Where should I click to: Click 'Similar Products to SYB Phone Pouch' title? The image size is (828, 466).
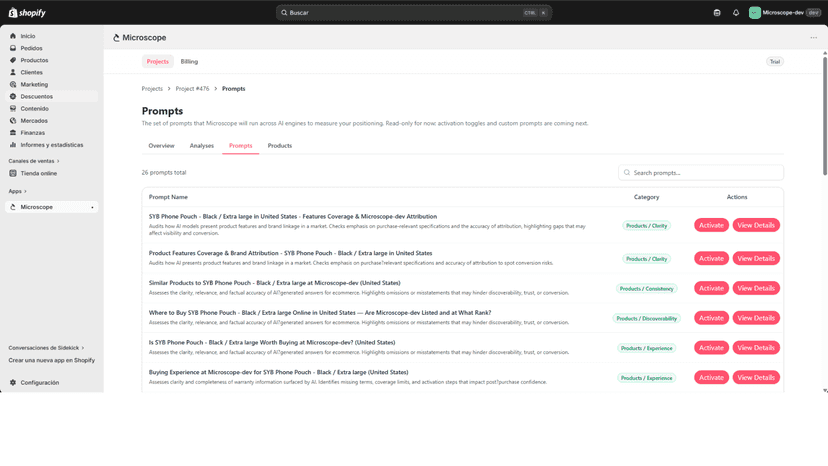[x=275, y=283]
